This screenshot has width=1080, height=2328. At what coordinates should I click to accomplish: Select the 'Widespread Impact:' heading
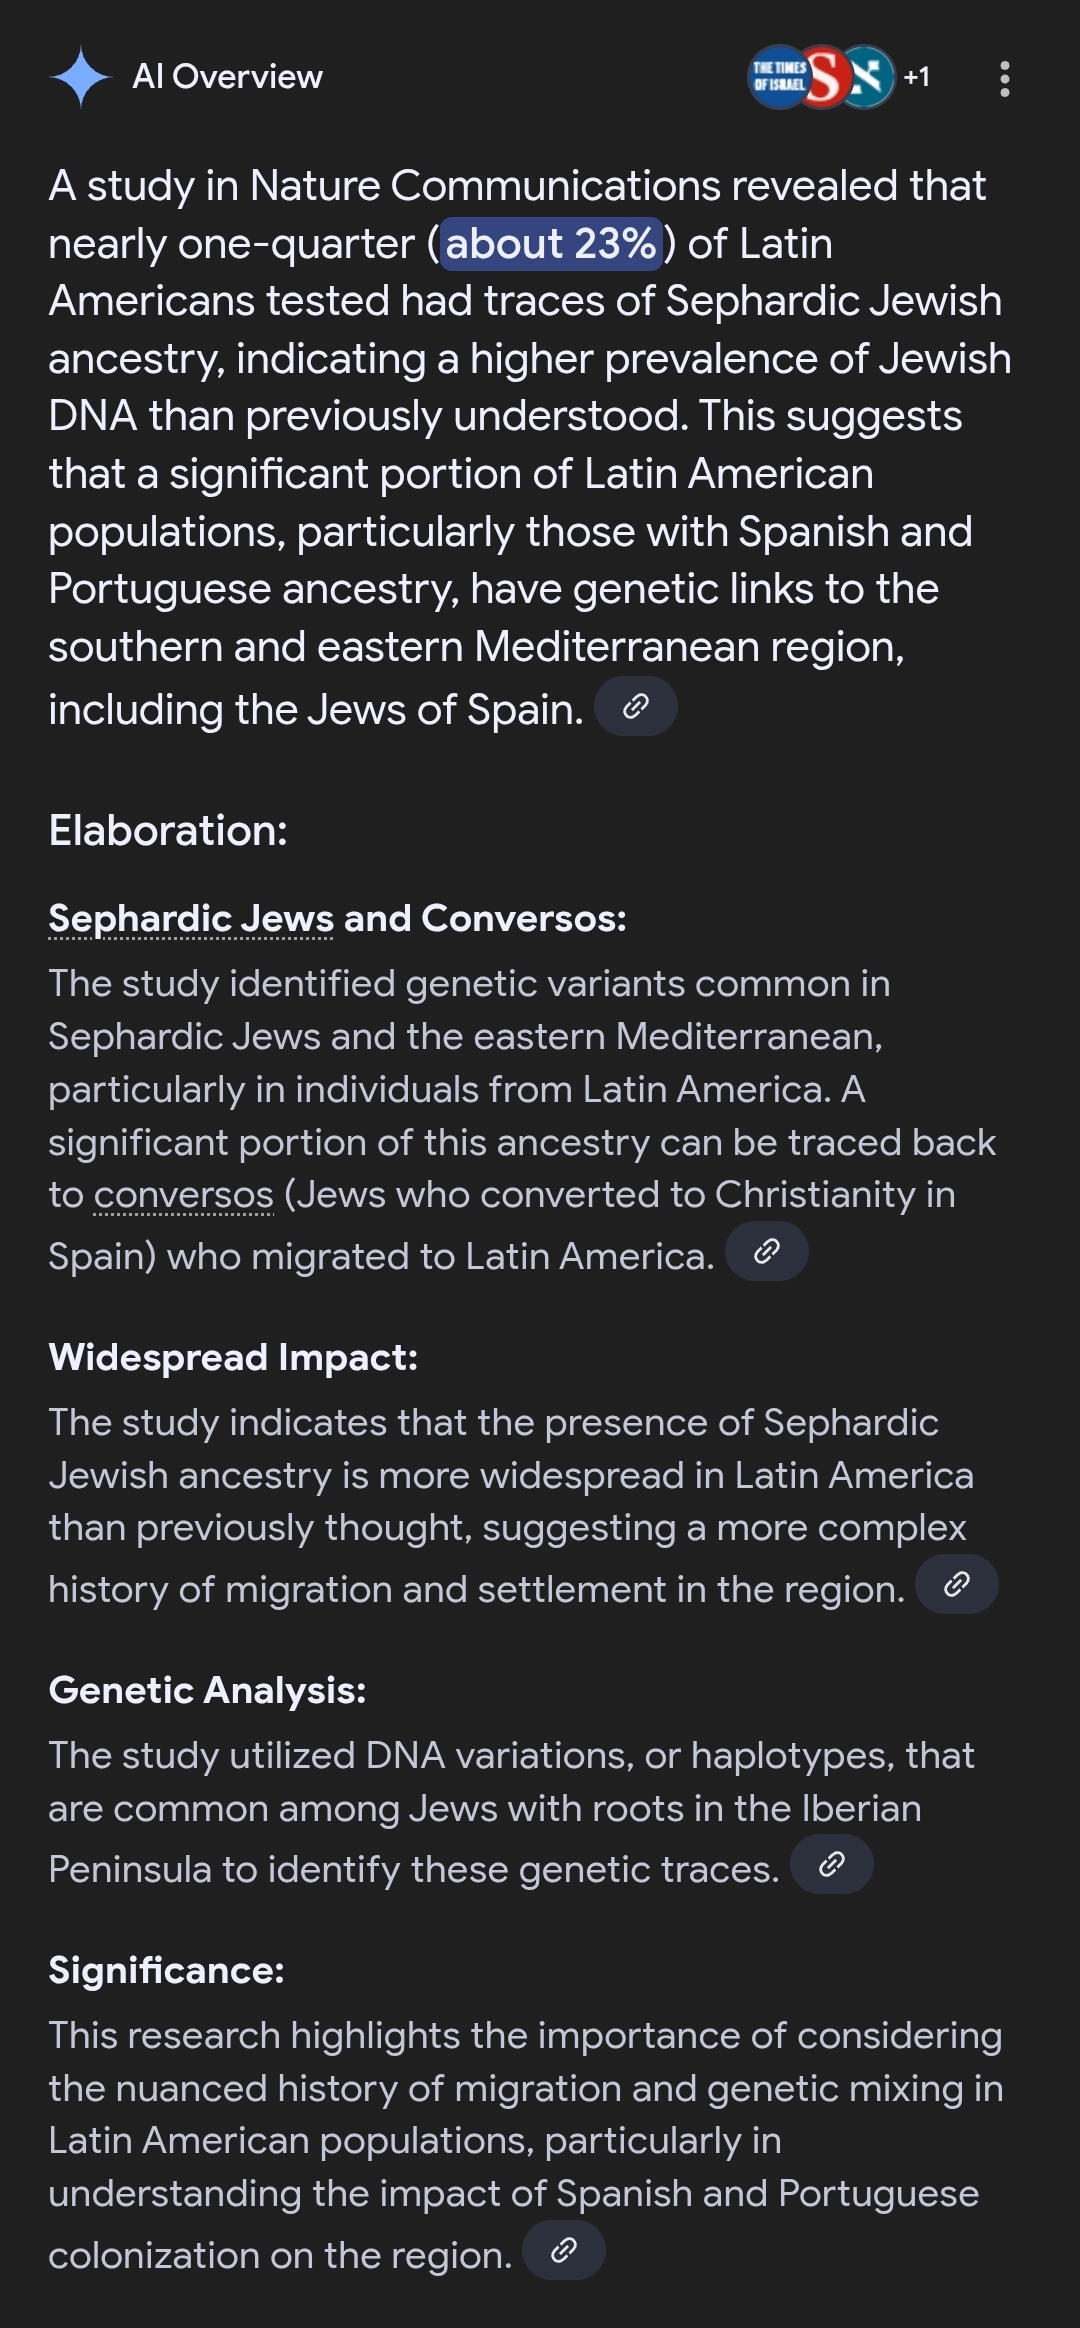pos(233,1357)
